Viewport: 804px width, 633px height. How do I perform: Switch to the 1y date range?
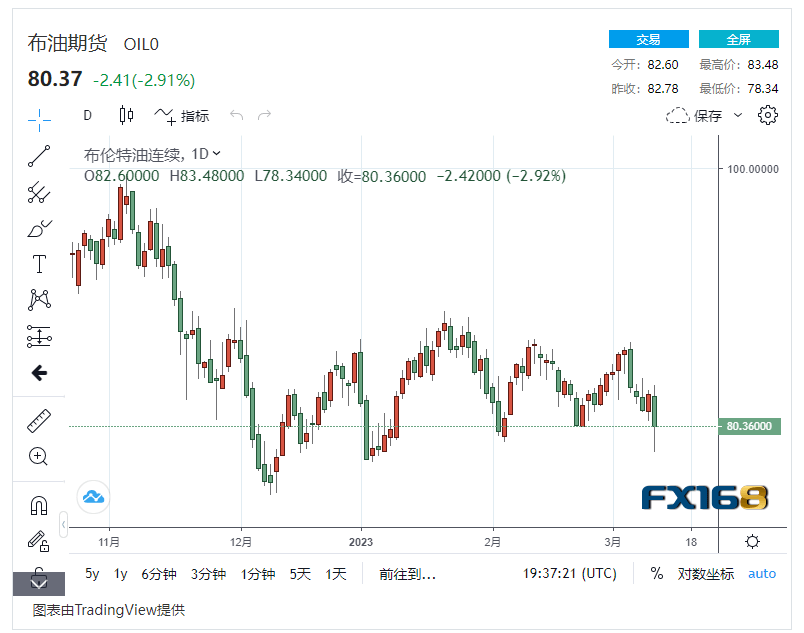click(120, 574)
